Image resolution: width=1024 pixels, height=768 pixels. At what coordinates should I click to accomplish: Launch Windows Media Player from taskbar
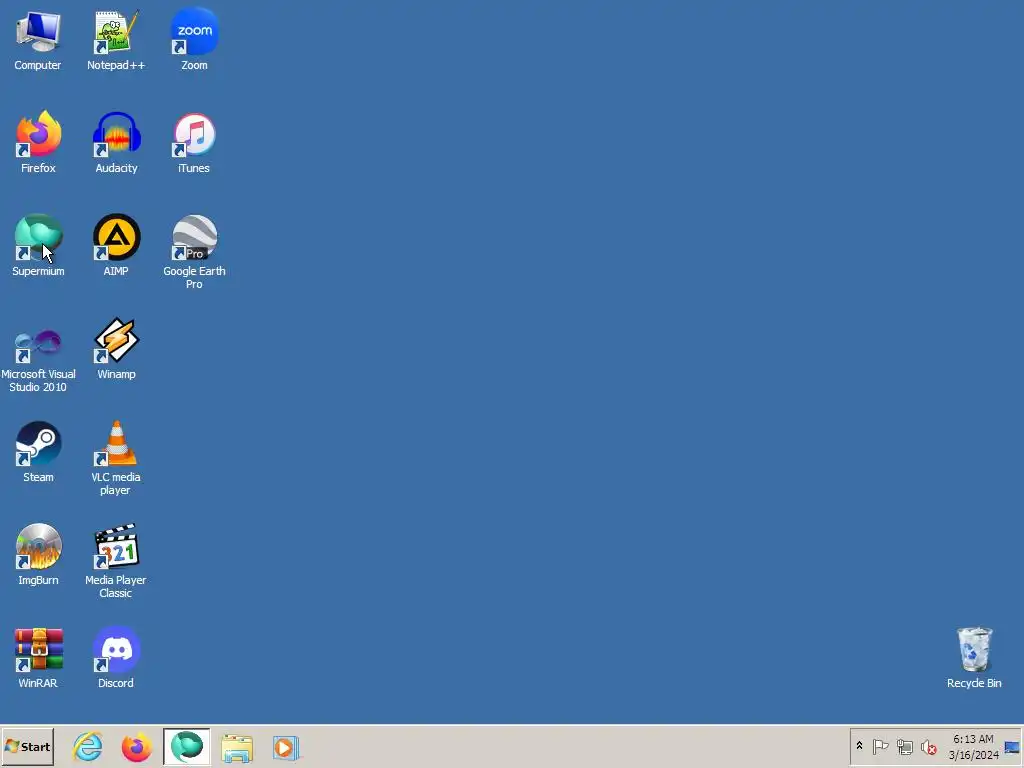click(285, 748)
